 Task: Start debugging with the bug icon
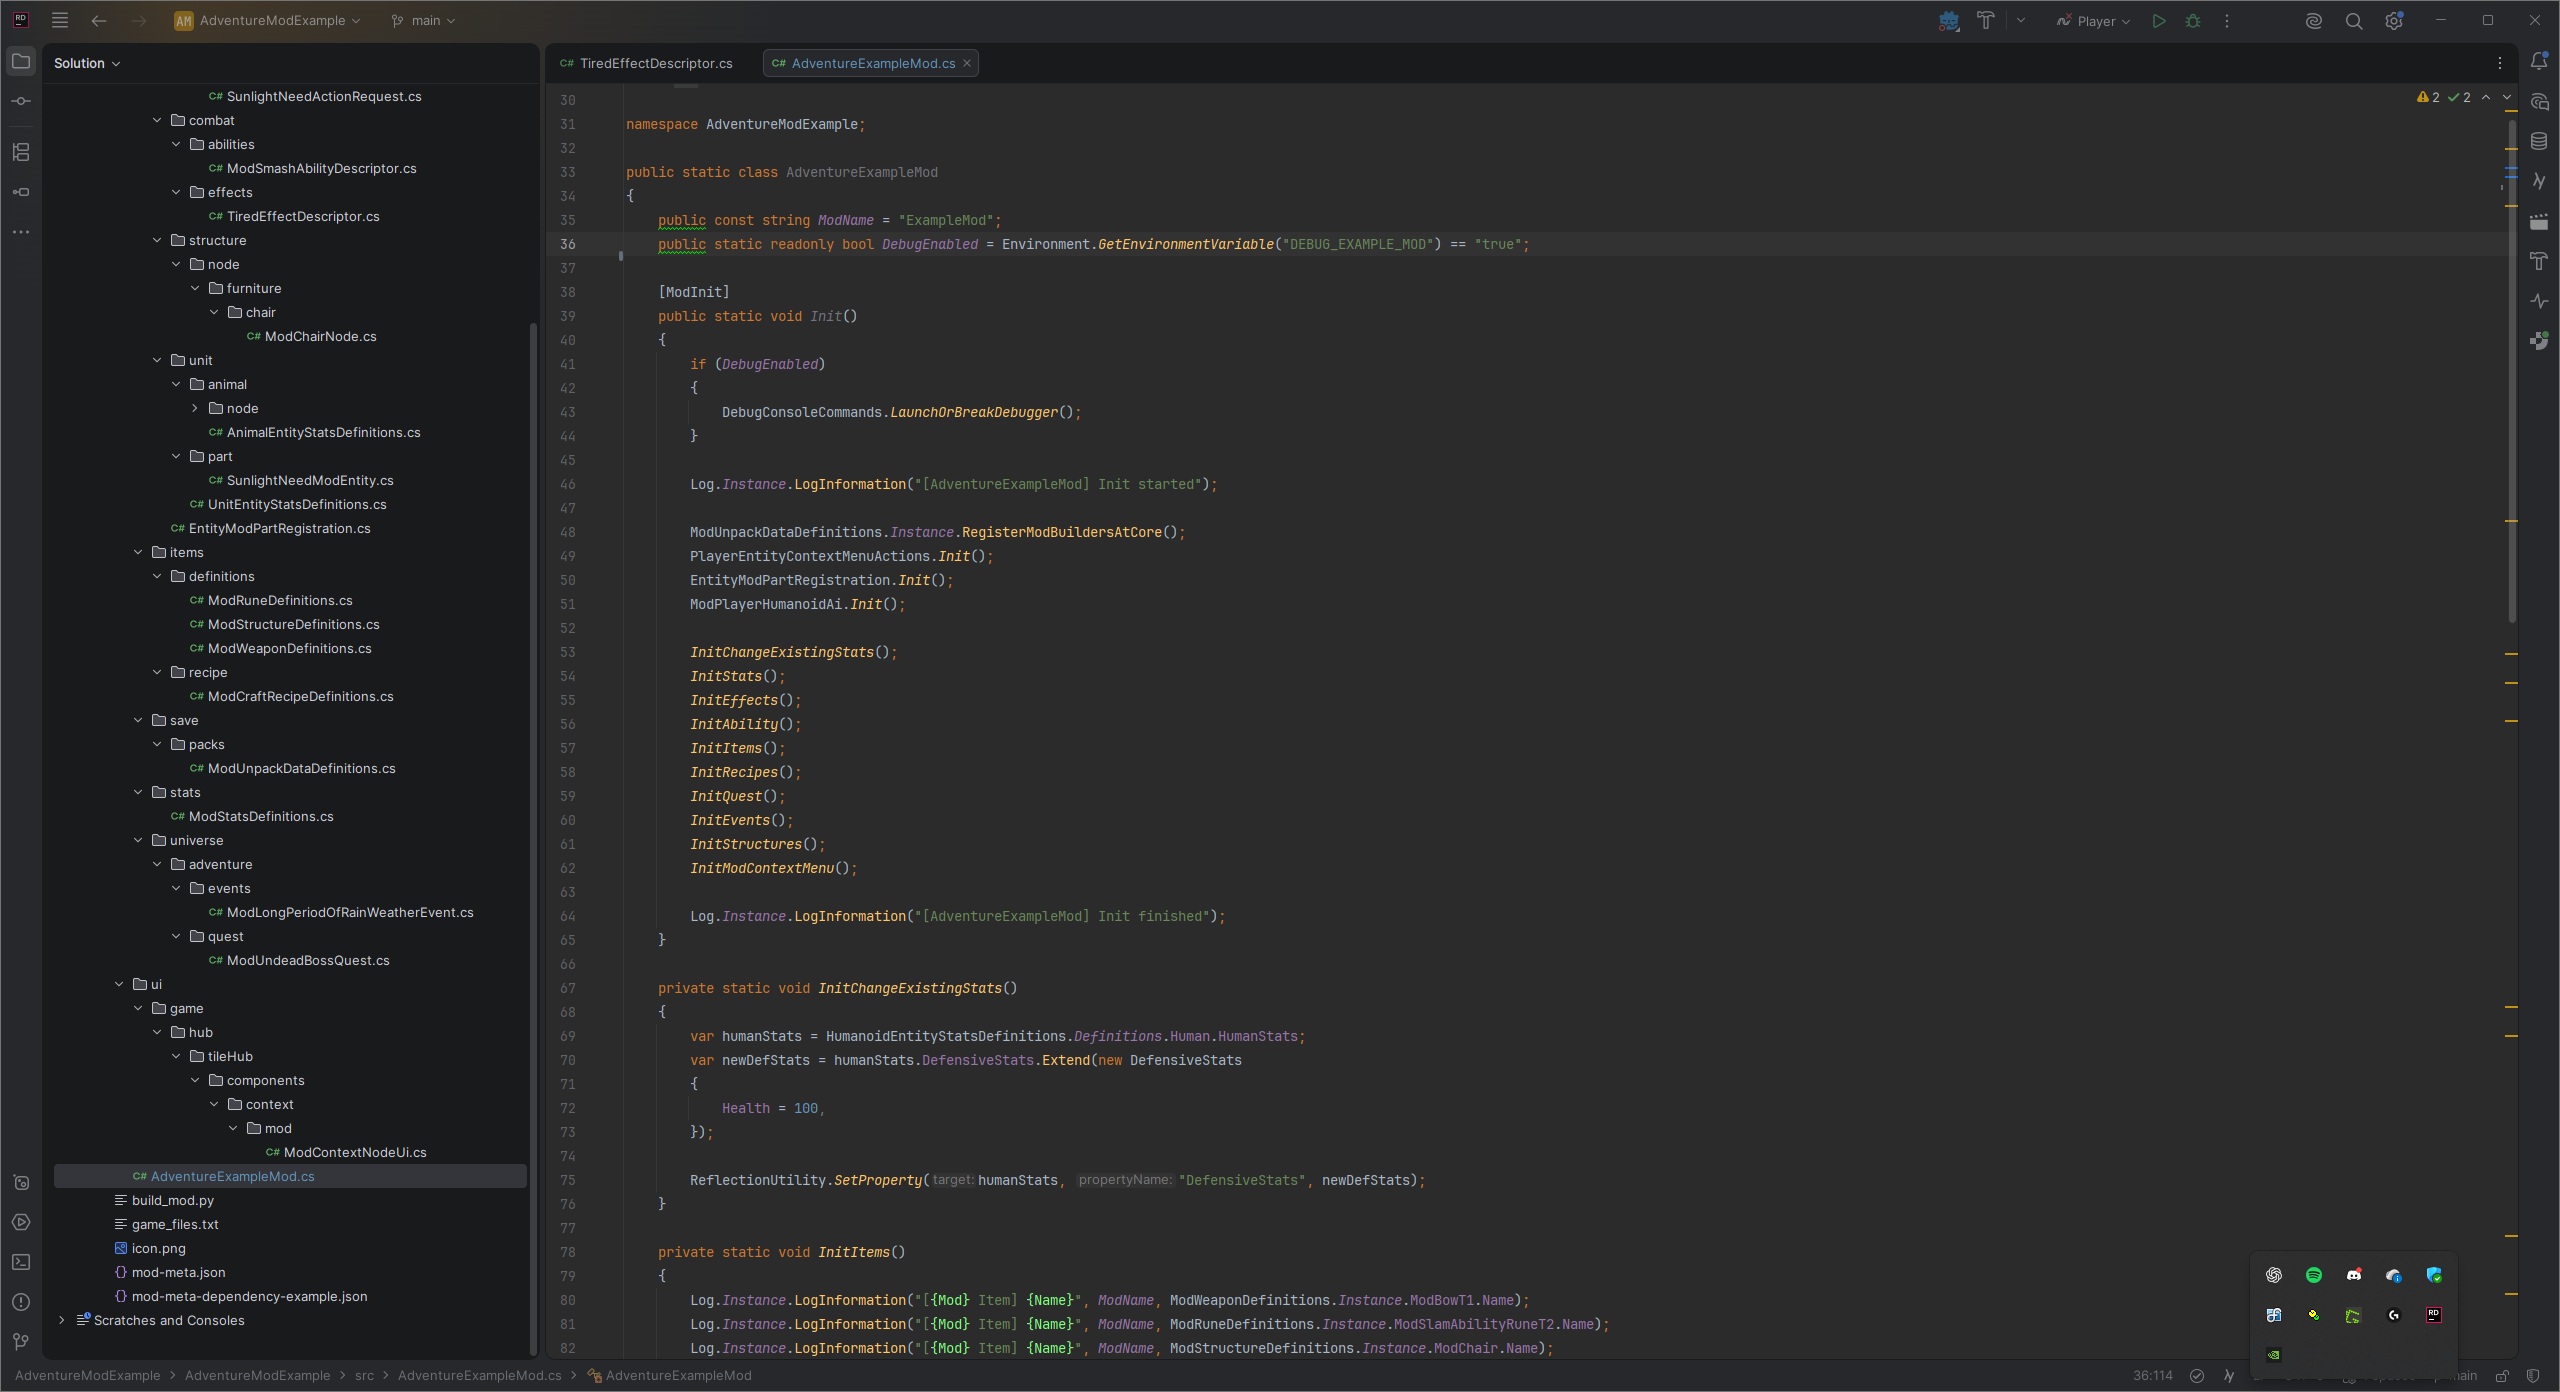(2193, 20)
